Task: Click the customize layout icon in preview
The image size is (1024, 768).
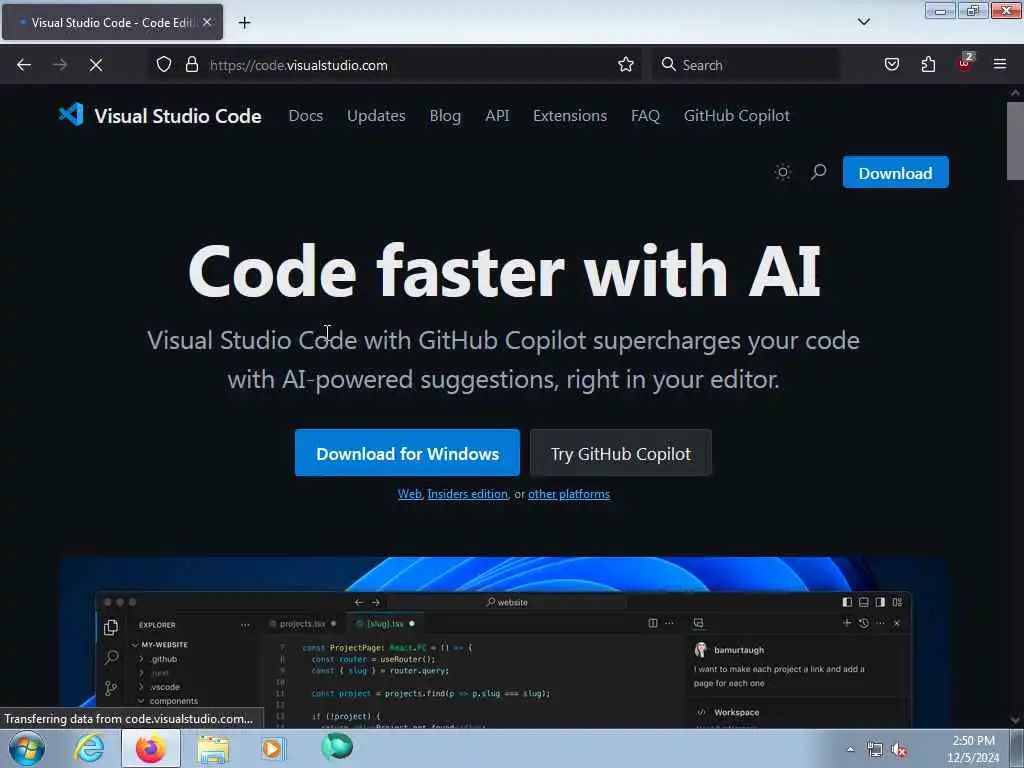Action: point(897,602)
